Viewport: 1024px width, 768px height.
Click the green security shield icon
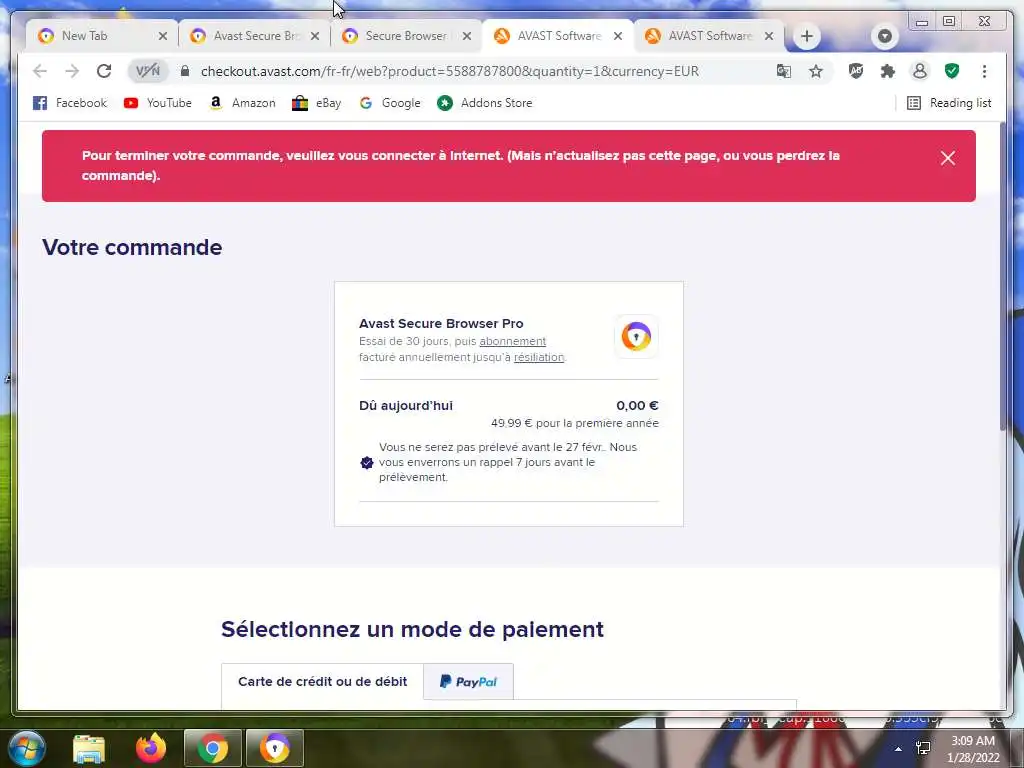(x=952, y=71)
